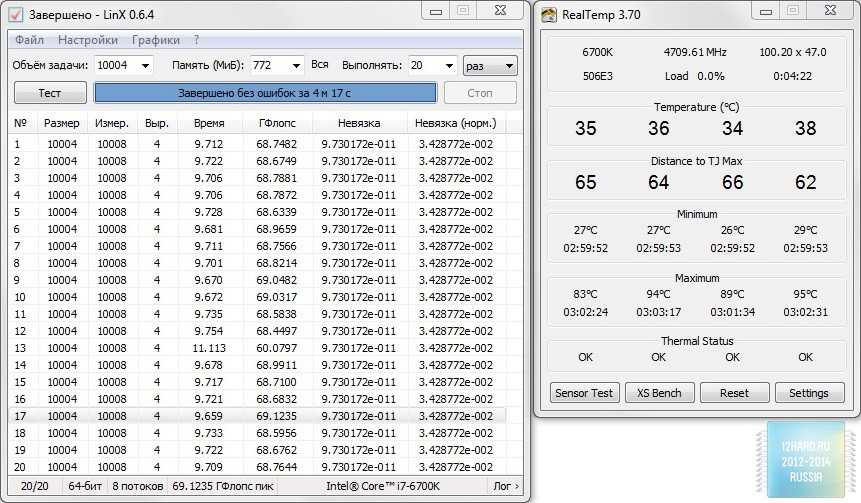Expand the Объём задачи dropdown
This screenshot has width=861, height=503.
click(x=143, y=65)
